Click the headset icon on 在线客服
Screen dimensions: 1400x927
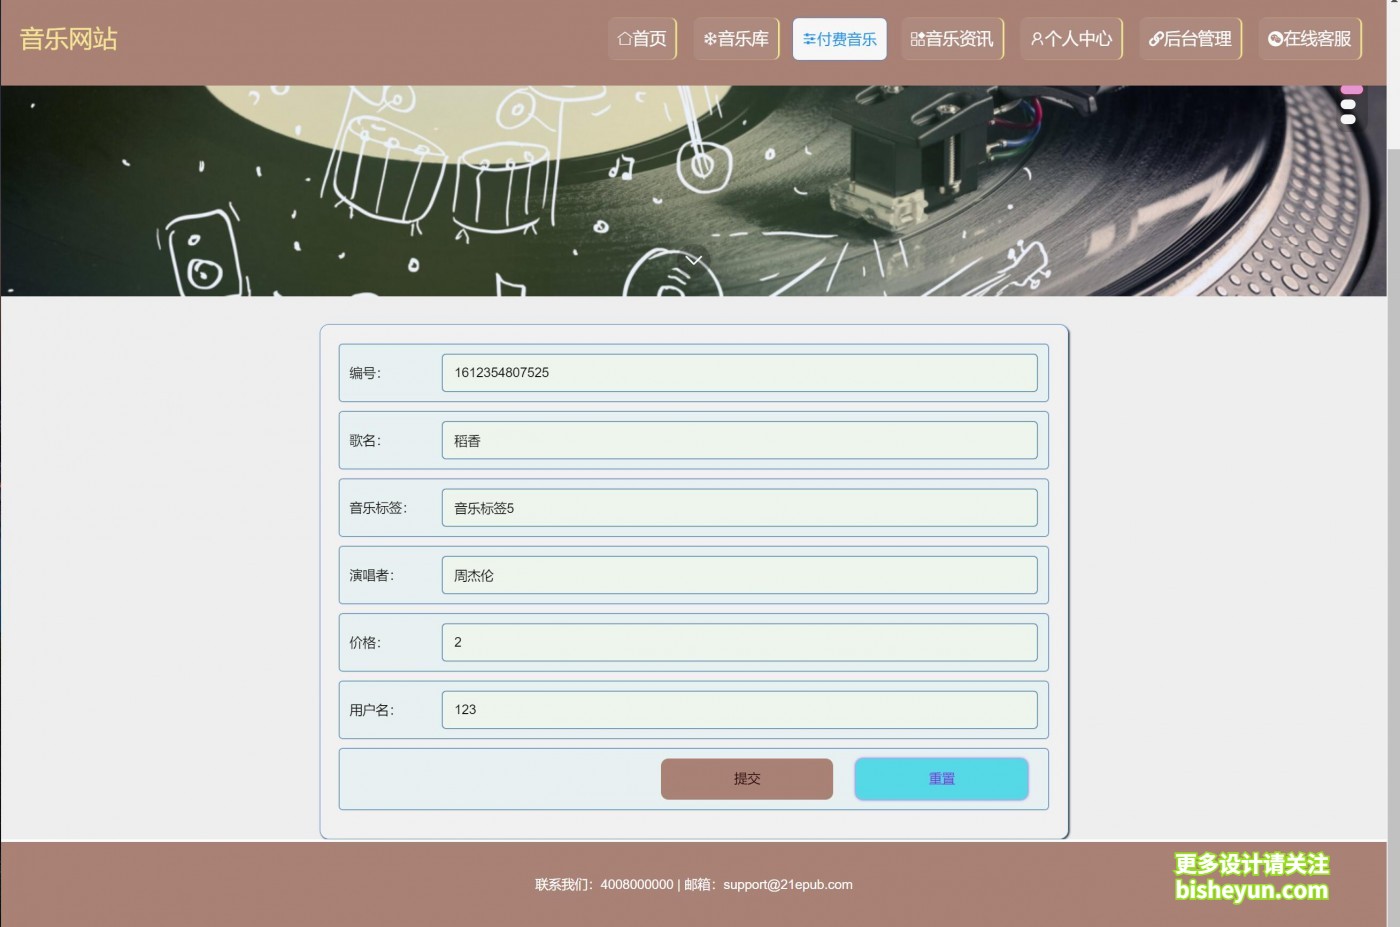point(1274,38)
